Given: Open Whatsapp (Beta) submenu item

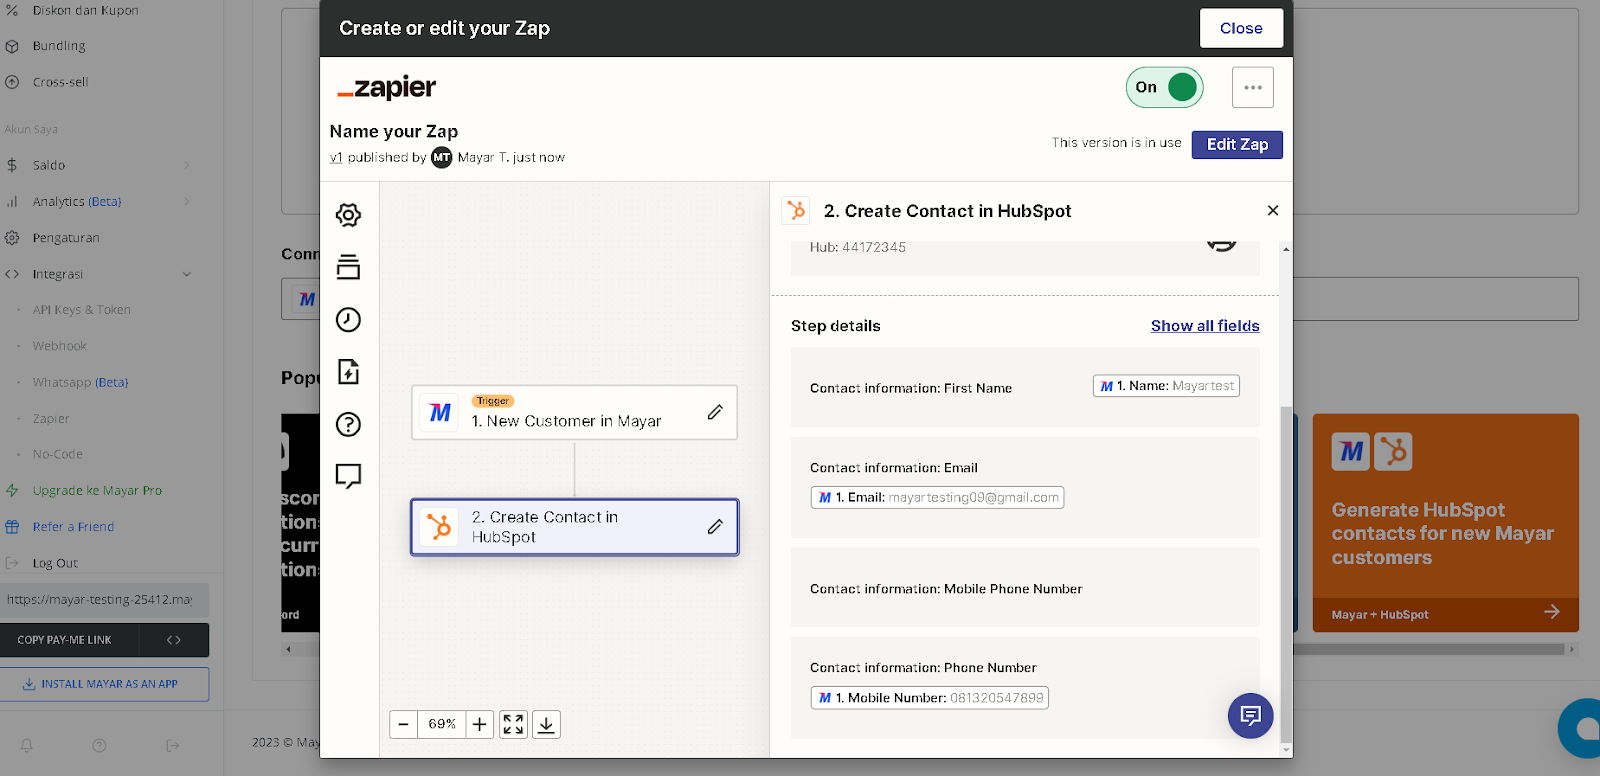Looking at the screenshot, I should pyautogui.click(x=80, y=382).
